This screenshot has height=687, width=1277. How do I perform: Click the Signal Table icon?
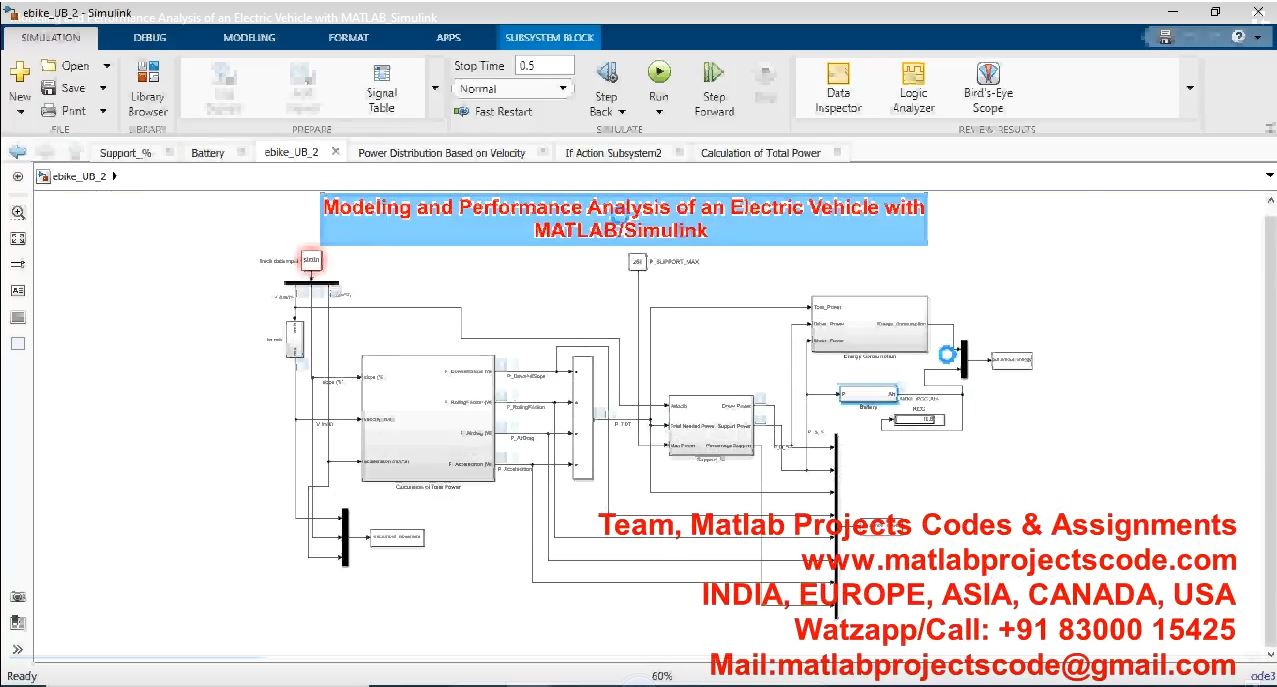click(x=381, y=87)
